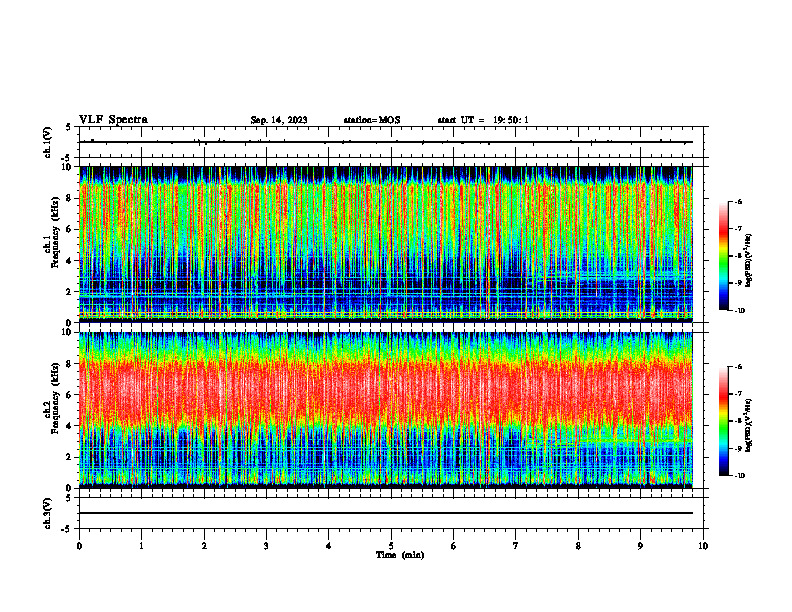Click the "-6" label on ch.1 colorbar
Viewport: 792px width, 612px height.
click(738, 202)
